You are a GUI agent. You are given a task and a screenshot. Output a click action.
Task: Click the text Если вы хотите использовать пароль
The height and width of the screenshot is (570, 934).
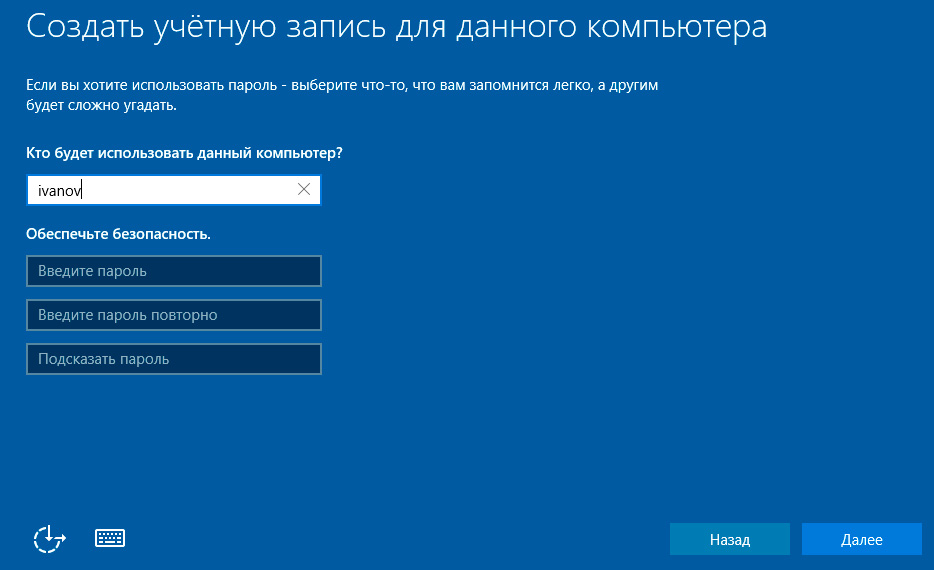click(x=152, y=85)
